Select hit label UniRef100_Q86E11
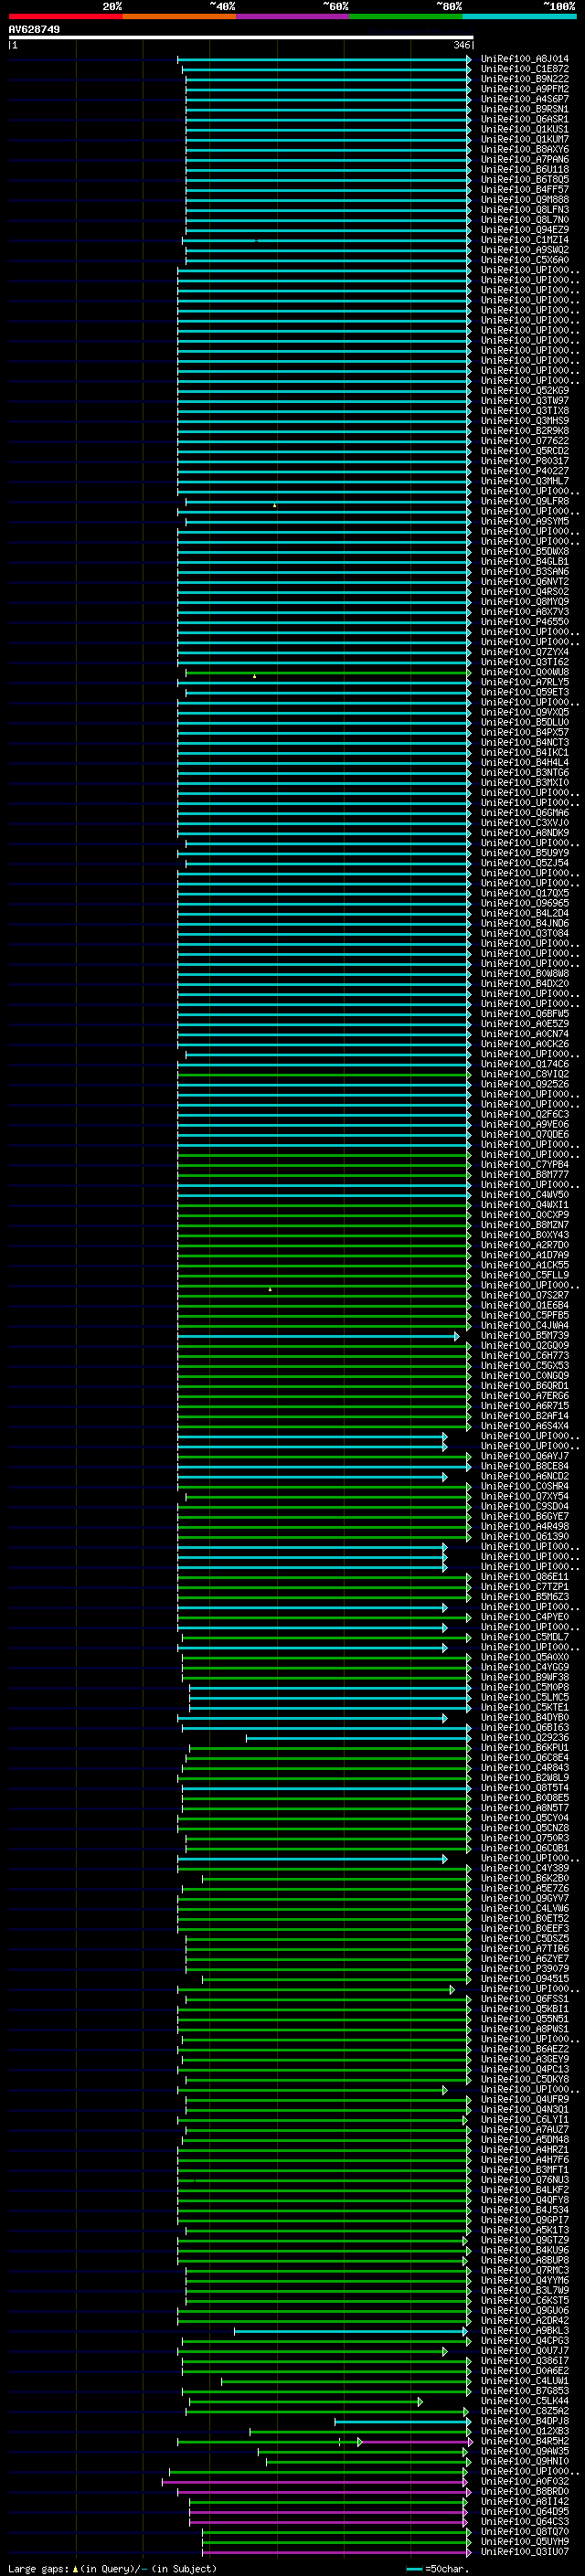The height and width of the screenshot is (2576, 585). [x=525, y=1576]
